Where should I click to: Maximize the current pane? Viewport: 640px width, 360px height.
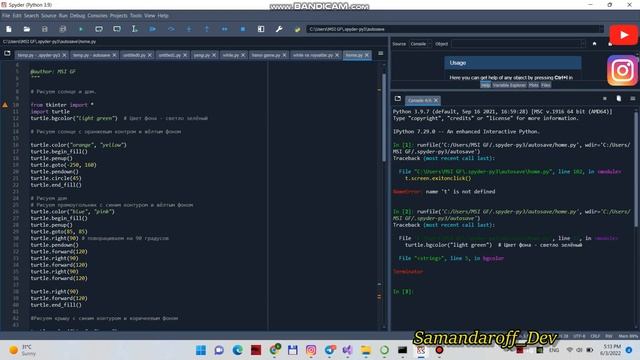(x=261, y=29)
